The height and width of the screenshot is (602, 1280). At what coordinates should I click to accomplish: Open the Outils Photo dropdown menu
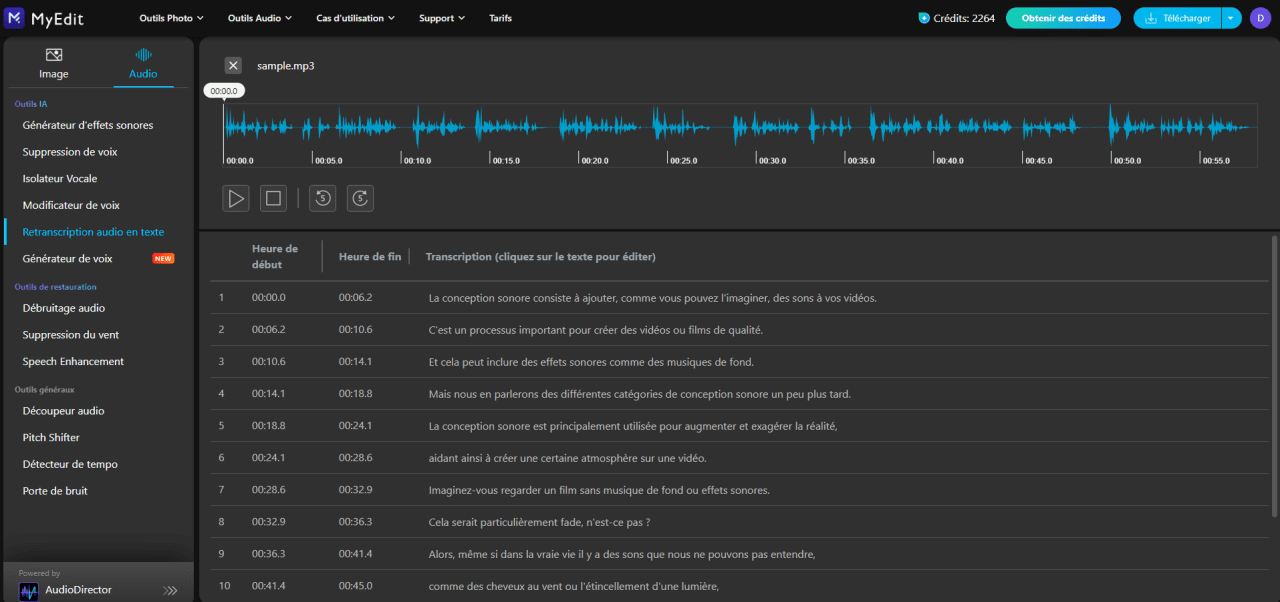(171, 18)
